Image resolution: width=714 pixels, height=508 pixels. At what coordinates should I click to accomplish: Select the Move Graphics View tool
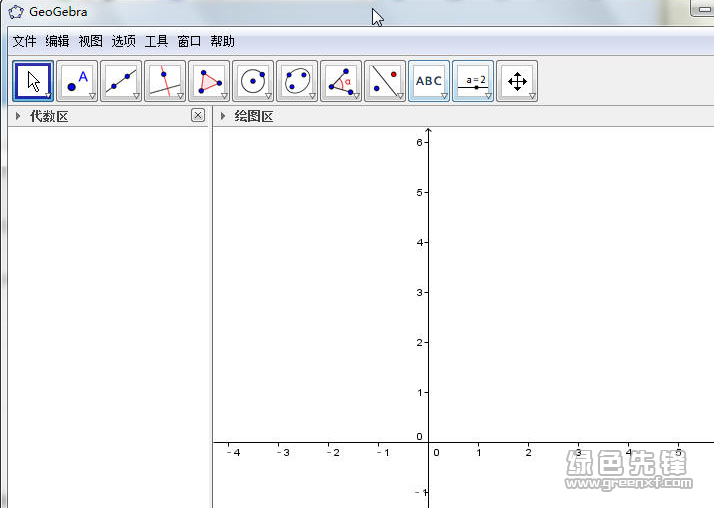[517, 81]
